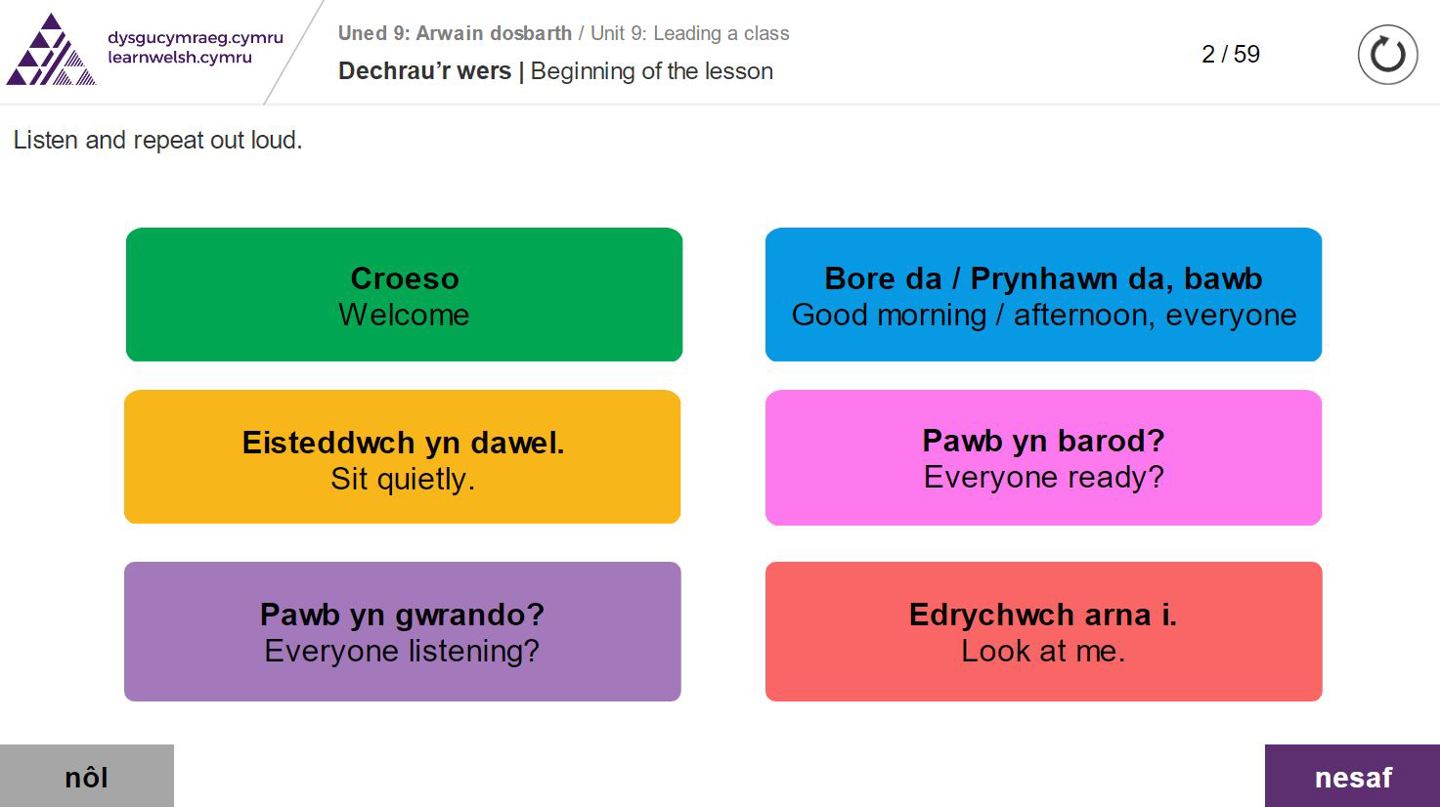Play the yellow Eisteddwch yn dawel card

coord(402,457)
